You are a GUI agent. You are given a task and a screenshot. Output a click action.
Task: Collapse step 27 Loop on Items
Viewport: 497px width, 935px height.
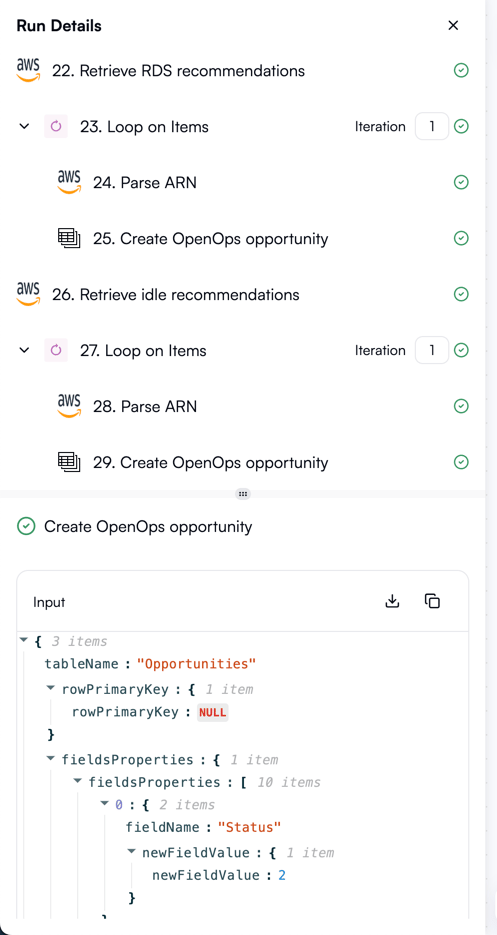click(x=24, y=351)
